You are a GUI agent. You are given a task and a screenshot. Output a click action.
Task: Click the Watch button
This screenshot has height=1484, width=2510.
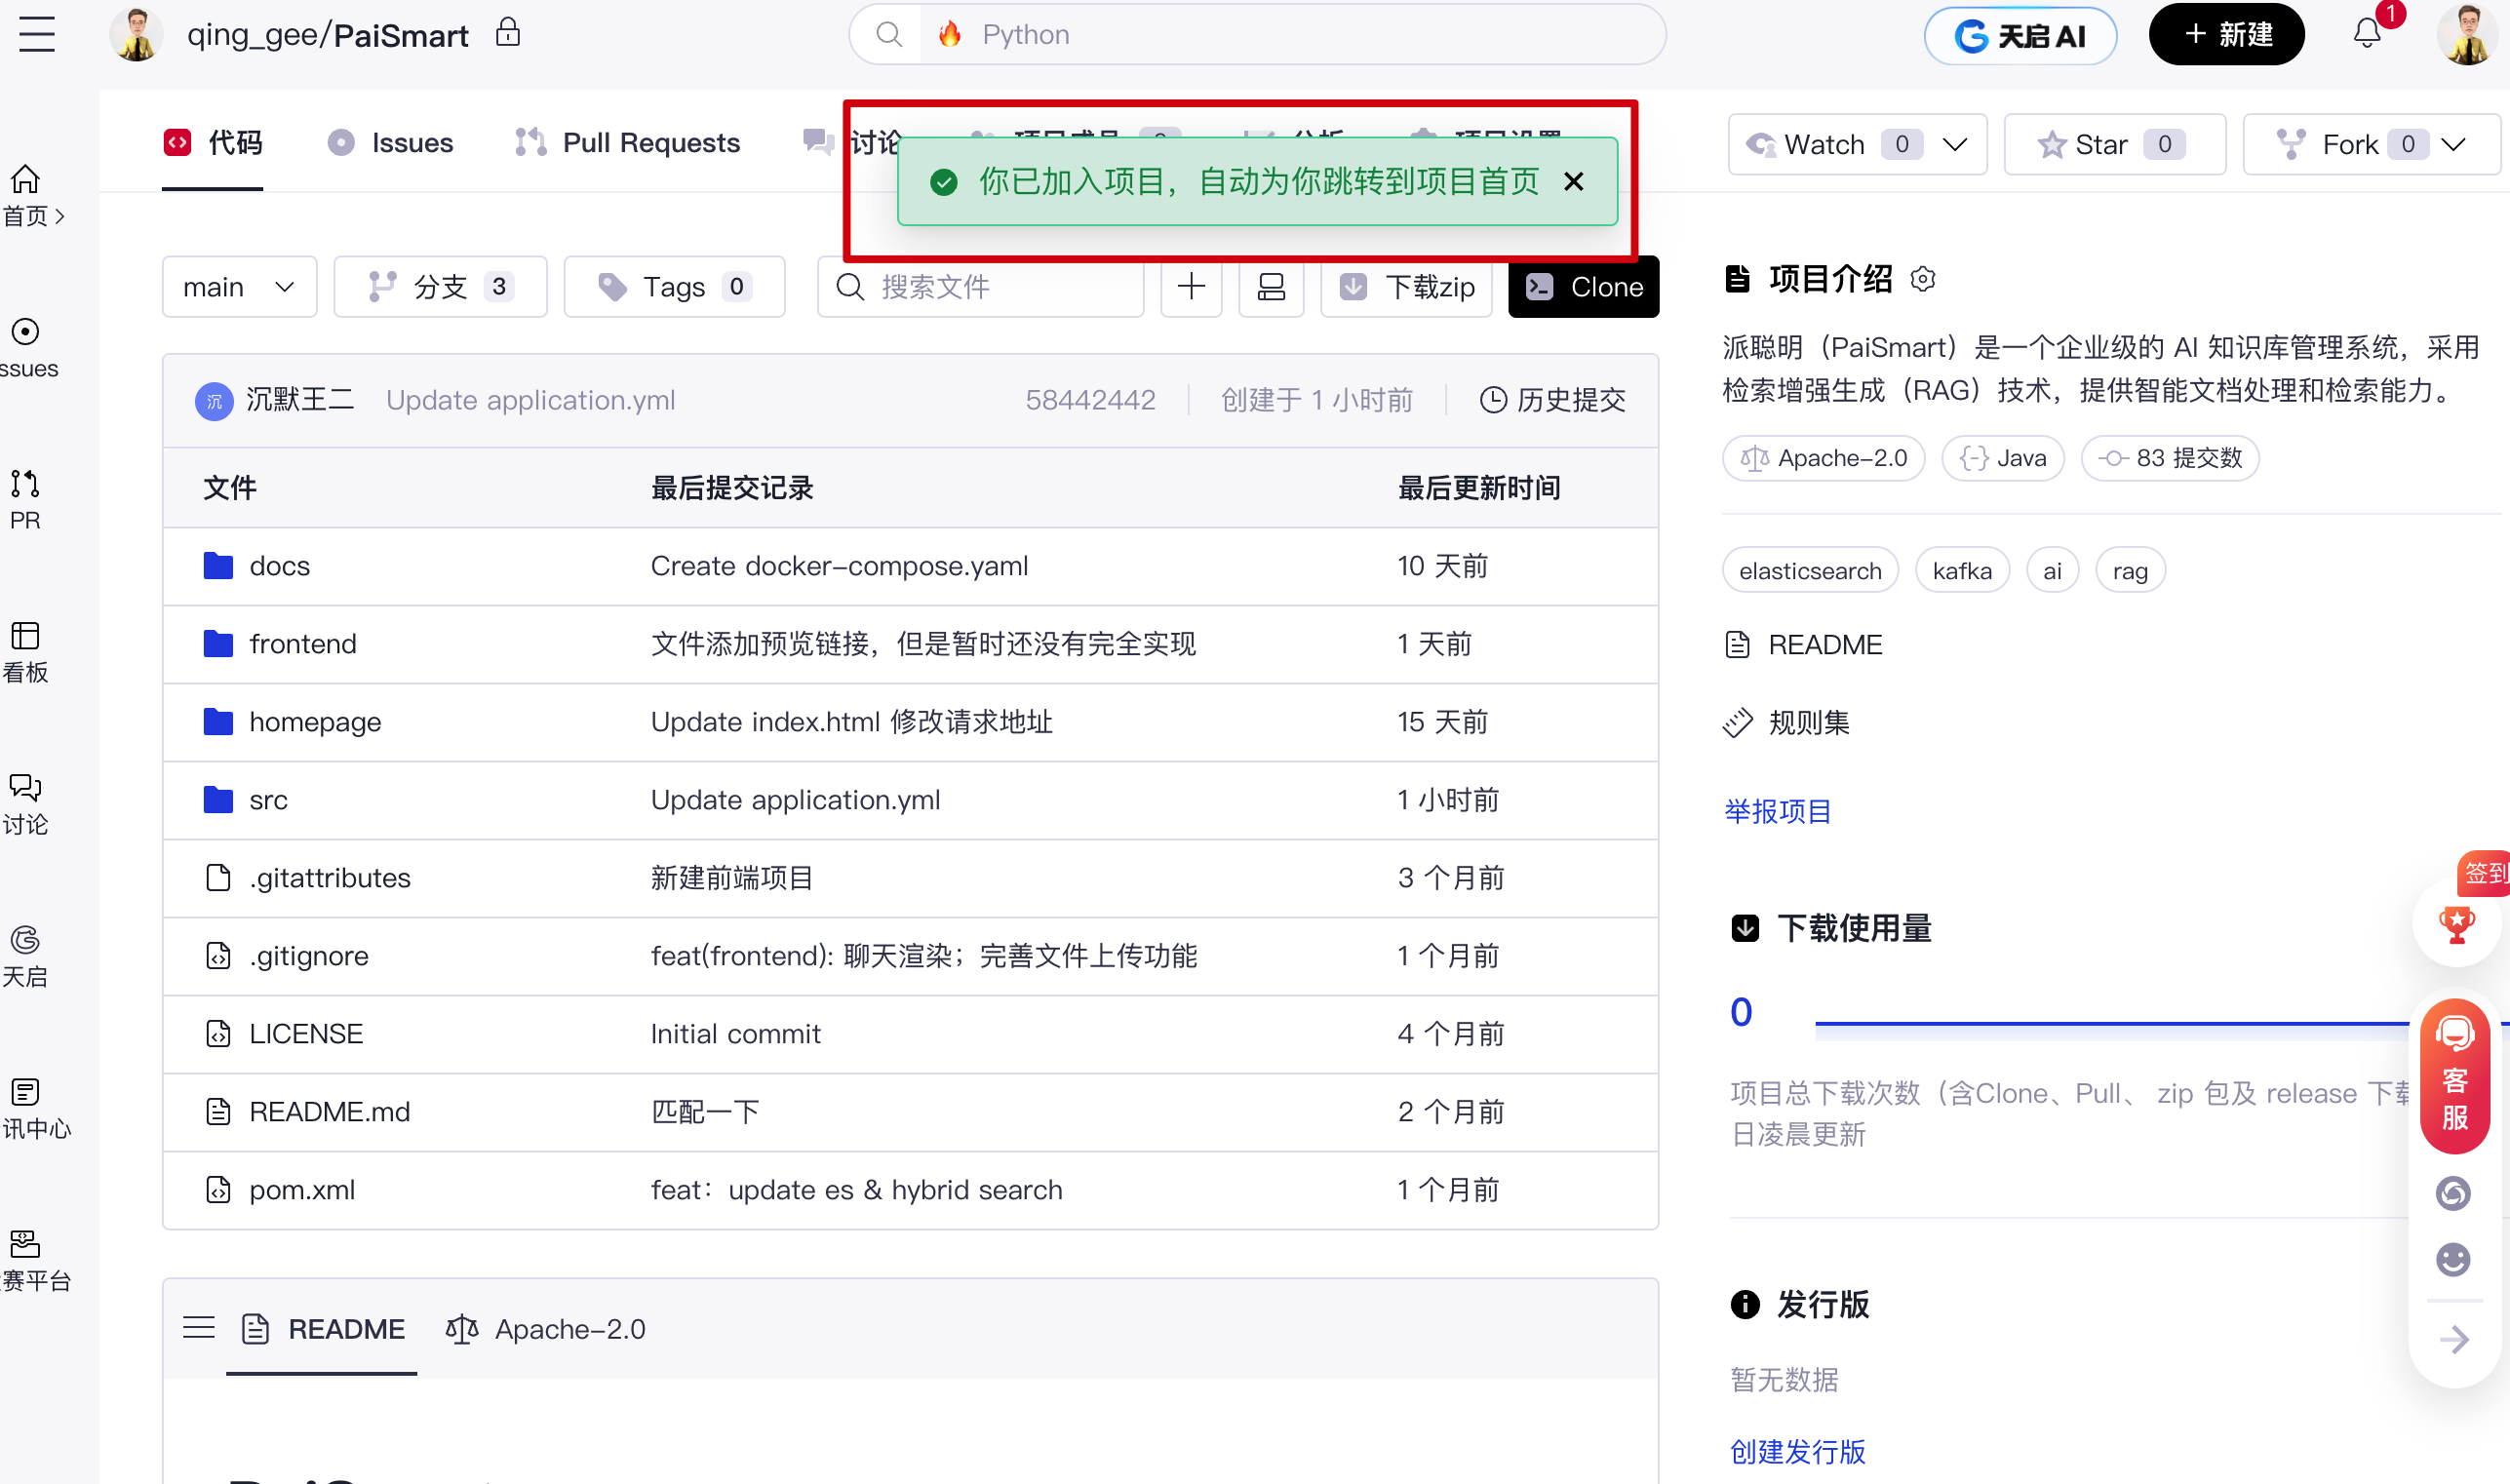(x=1824, y=145)
